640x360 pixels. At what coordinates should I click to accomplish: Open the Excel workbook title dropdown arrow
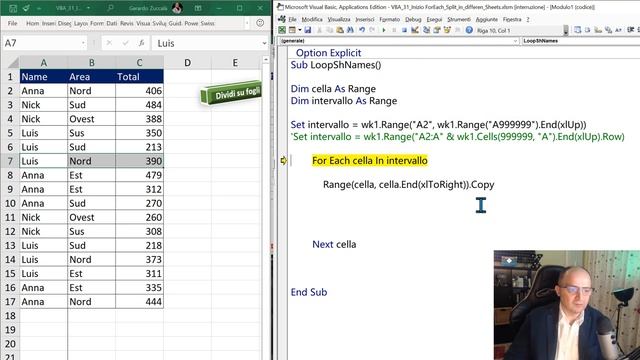(x=89, y=8)
